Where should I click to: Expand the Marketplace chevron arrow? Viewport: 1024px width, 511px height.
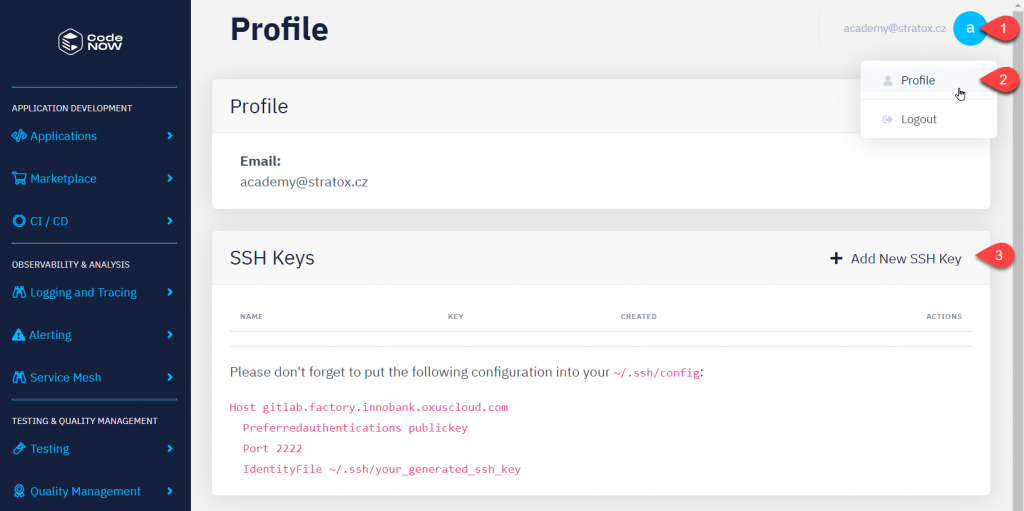coord(170,179)
